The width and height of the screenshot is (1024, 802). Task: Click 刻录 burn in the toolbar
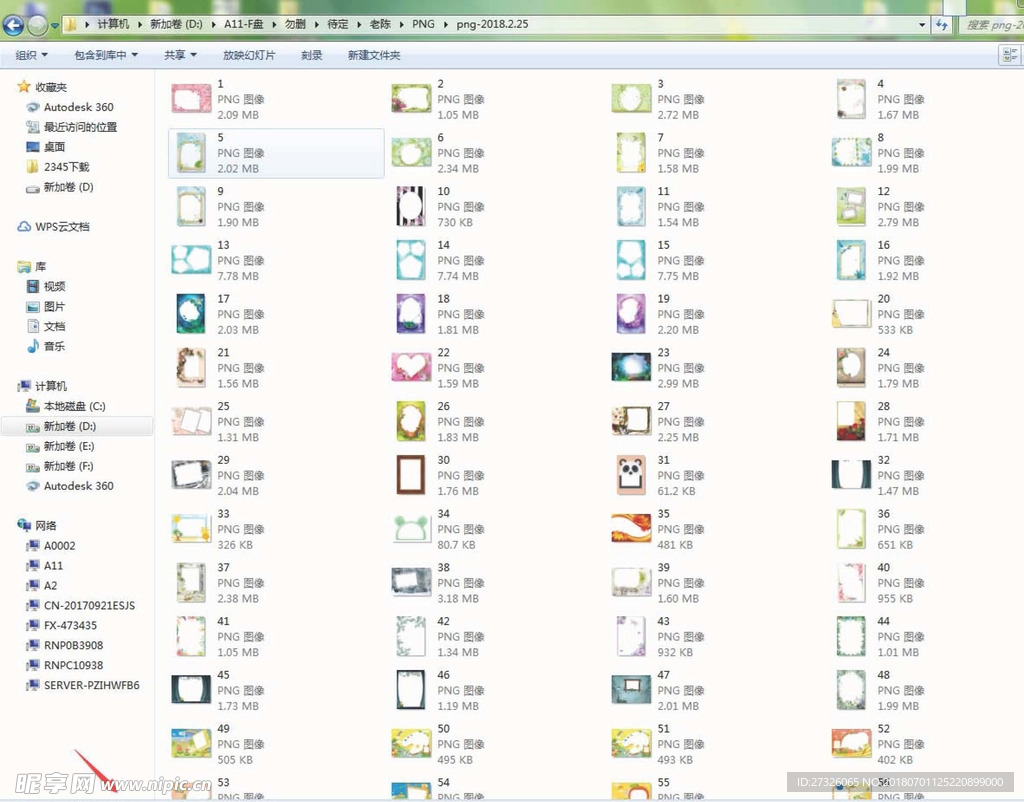312,55
